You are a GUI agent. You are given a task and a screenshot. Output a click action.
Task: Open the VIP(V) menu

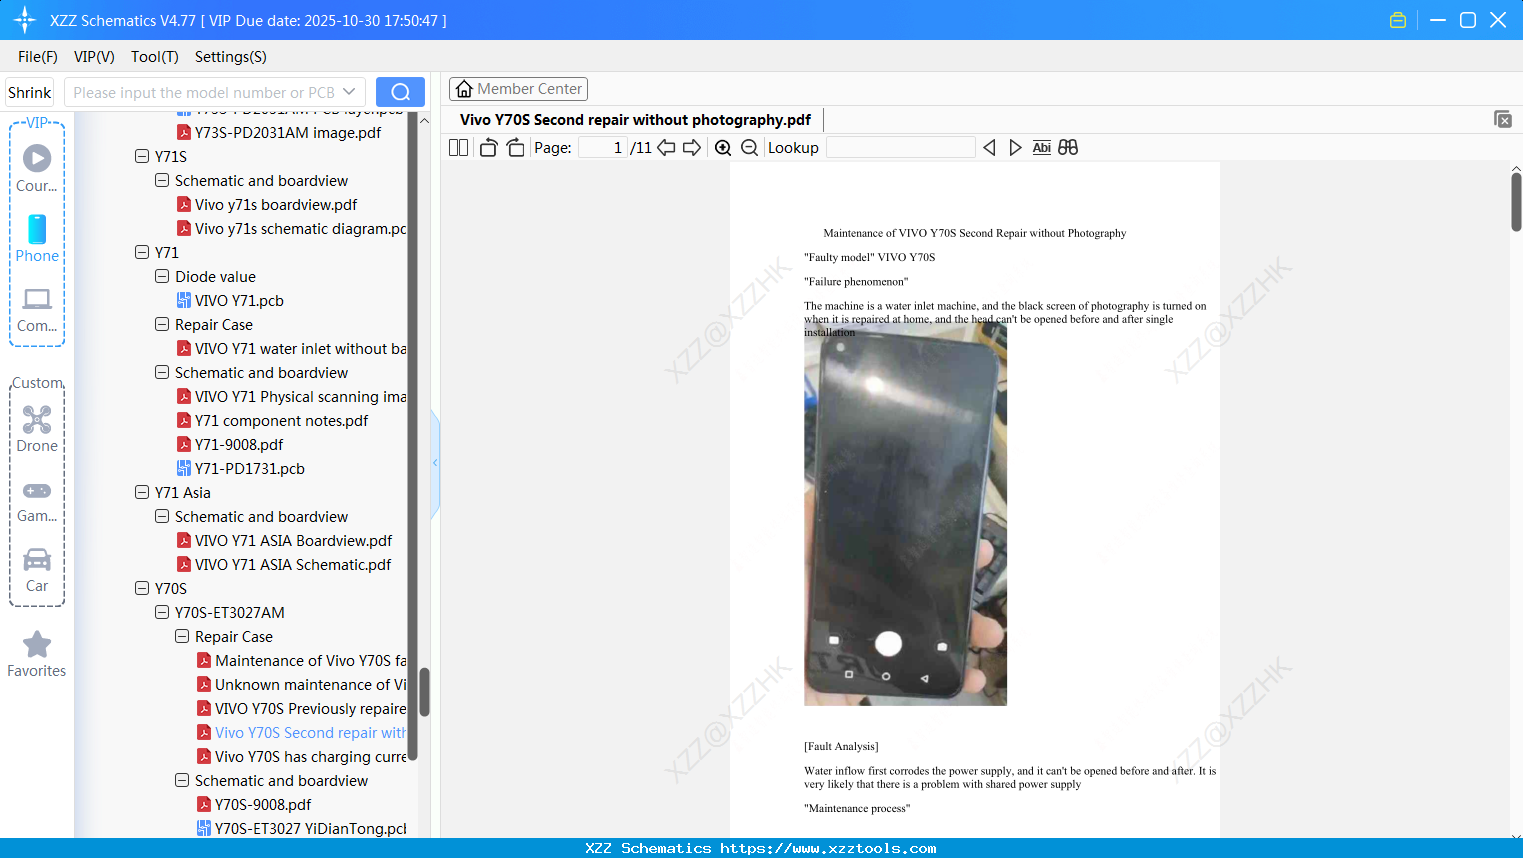(93, 57)
